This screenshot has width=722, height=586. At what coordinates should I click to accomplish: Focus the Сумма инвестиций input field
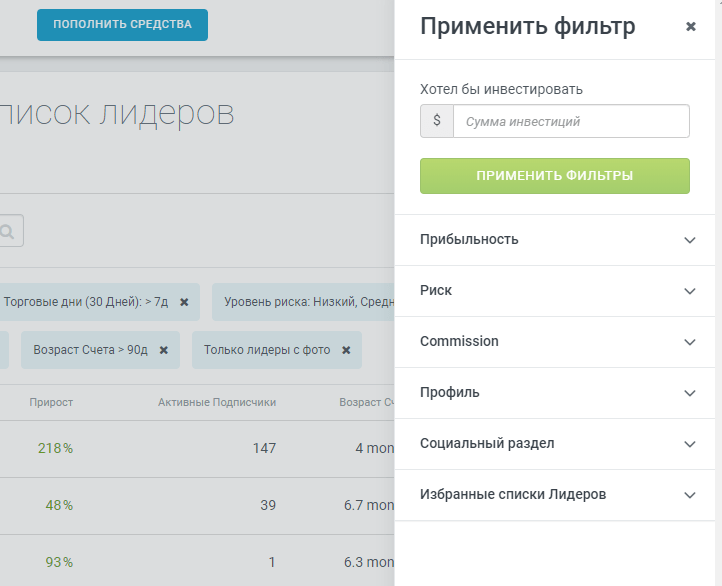(x=570, y=121)
